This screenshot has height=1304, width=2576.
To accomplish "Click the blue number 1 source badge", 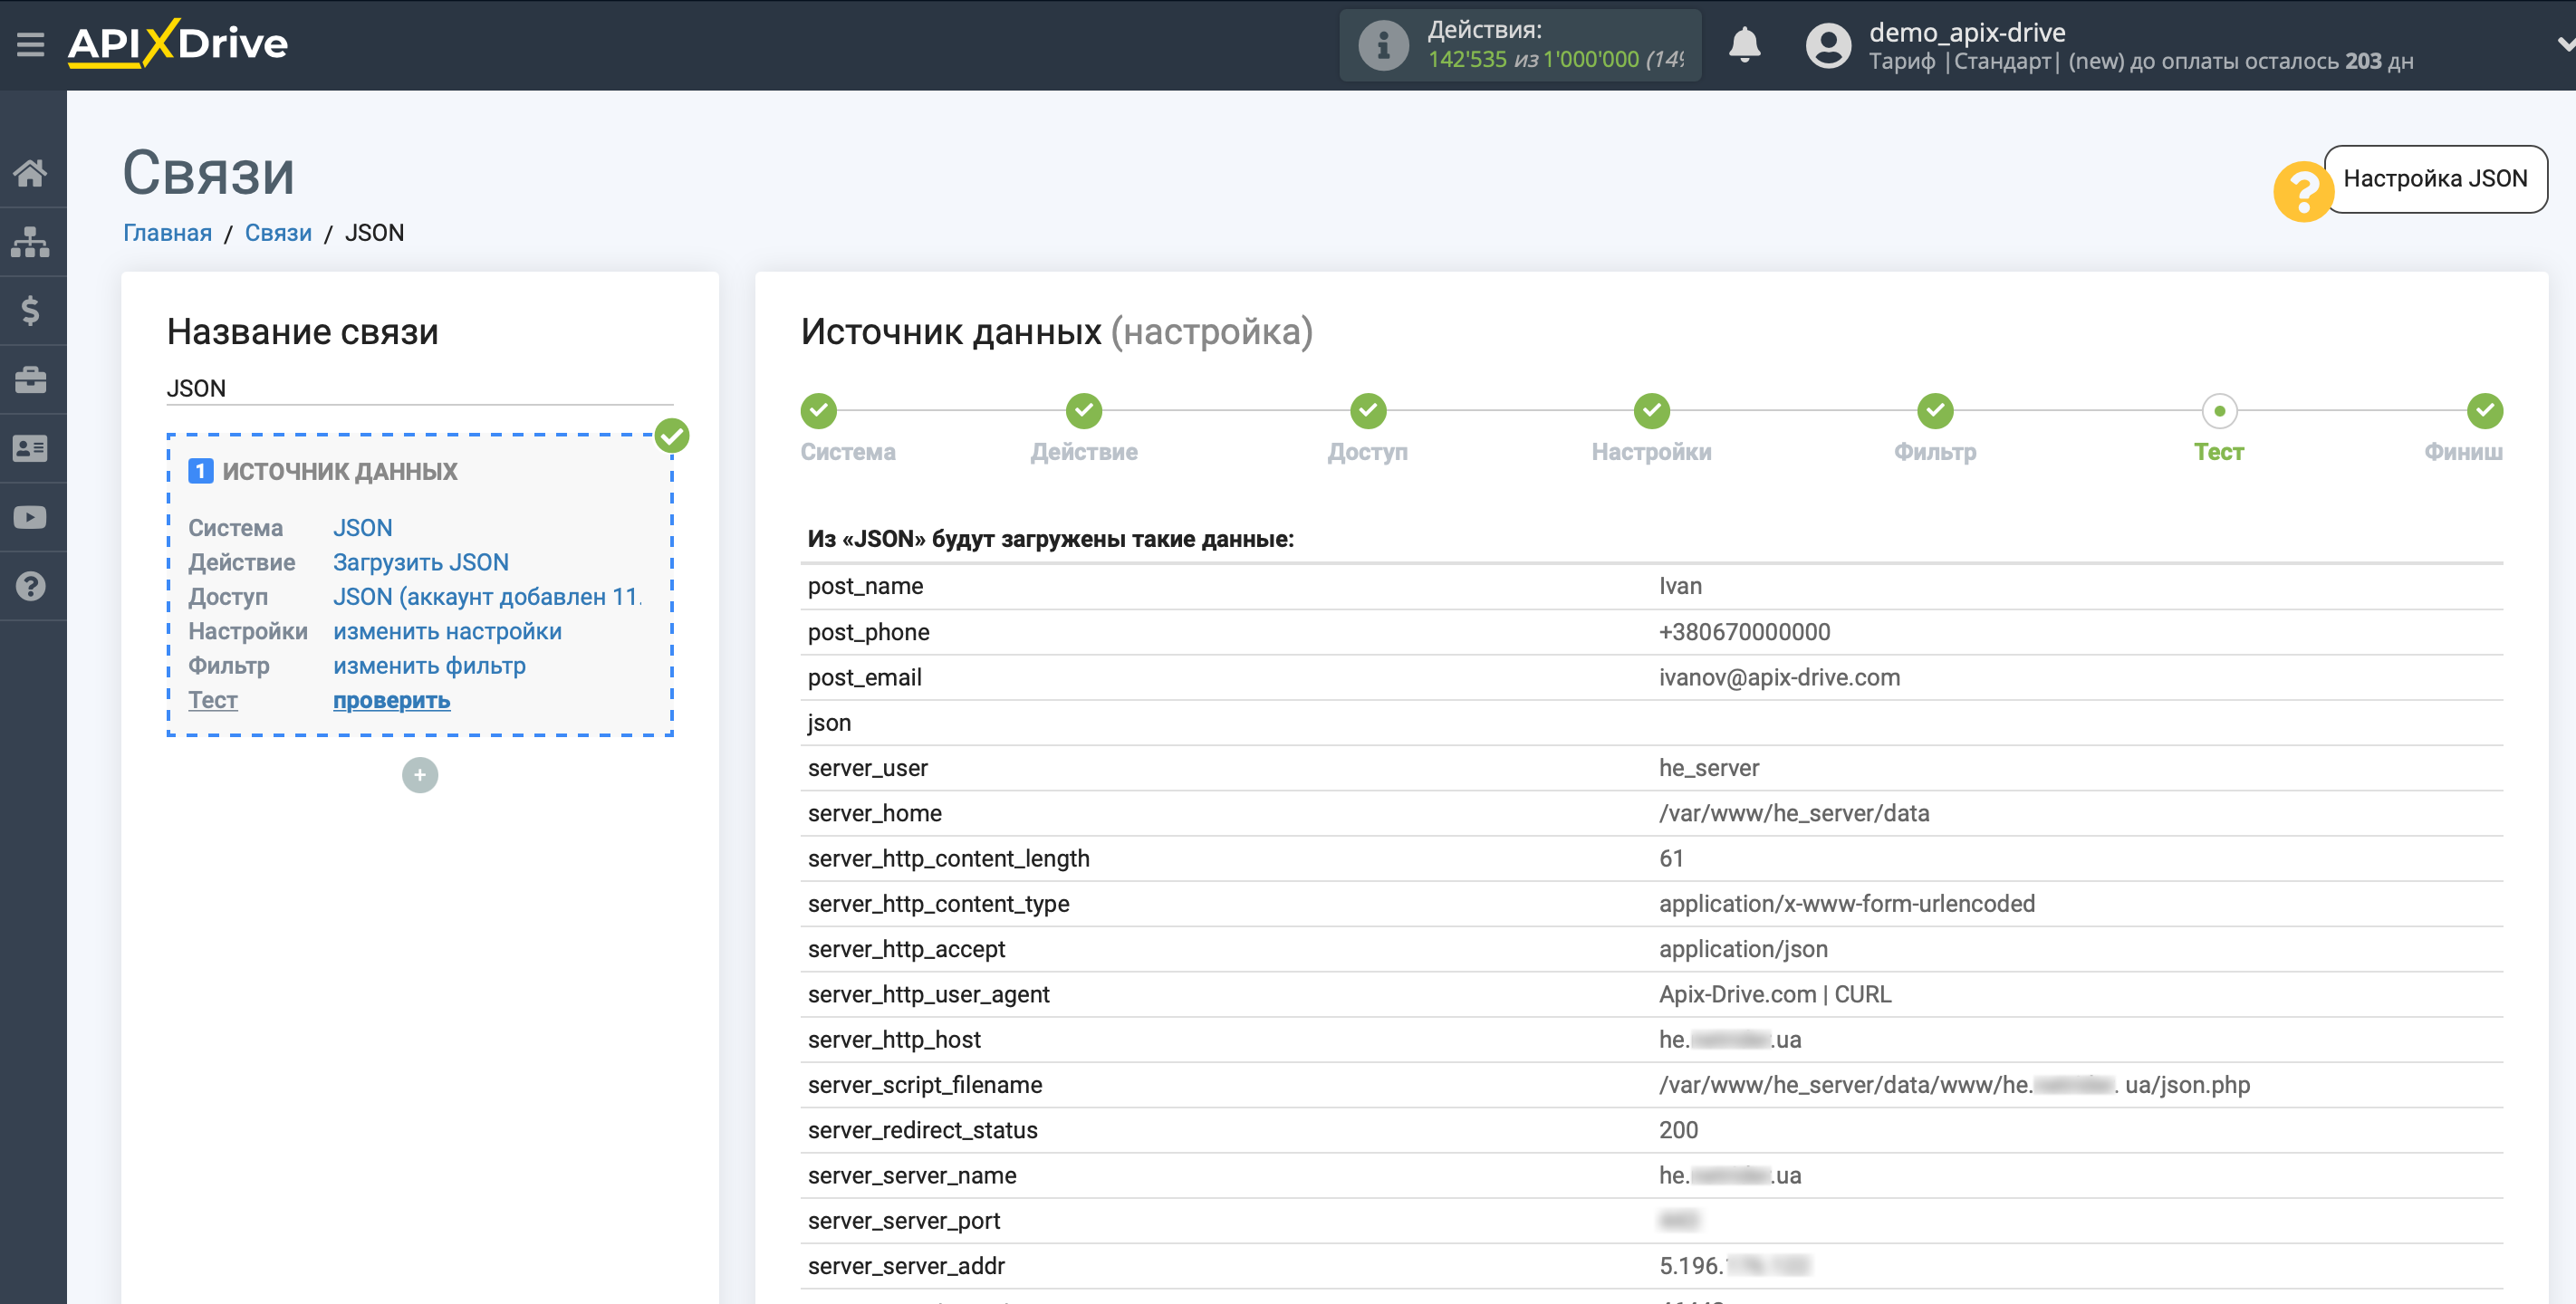I will pos(200,471).
